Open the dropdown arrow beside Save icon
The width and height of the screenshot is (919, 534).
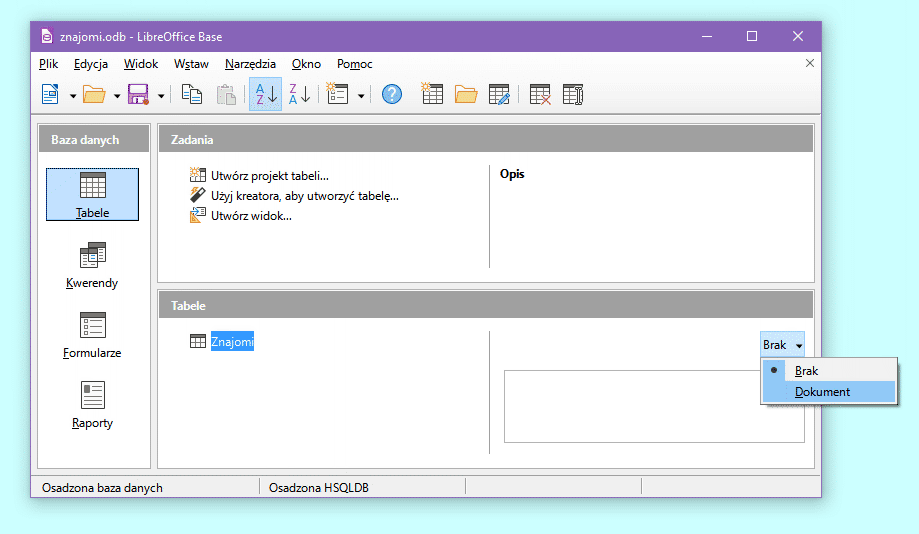click(x=161, y=95)
